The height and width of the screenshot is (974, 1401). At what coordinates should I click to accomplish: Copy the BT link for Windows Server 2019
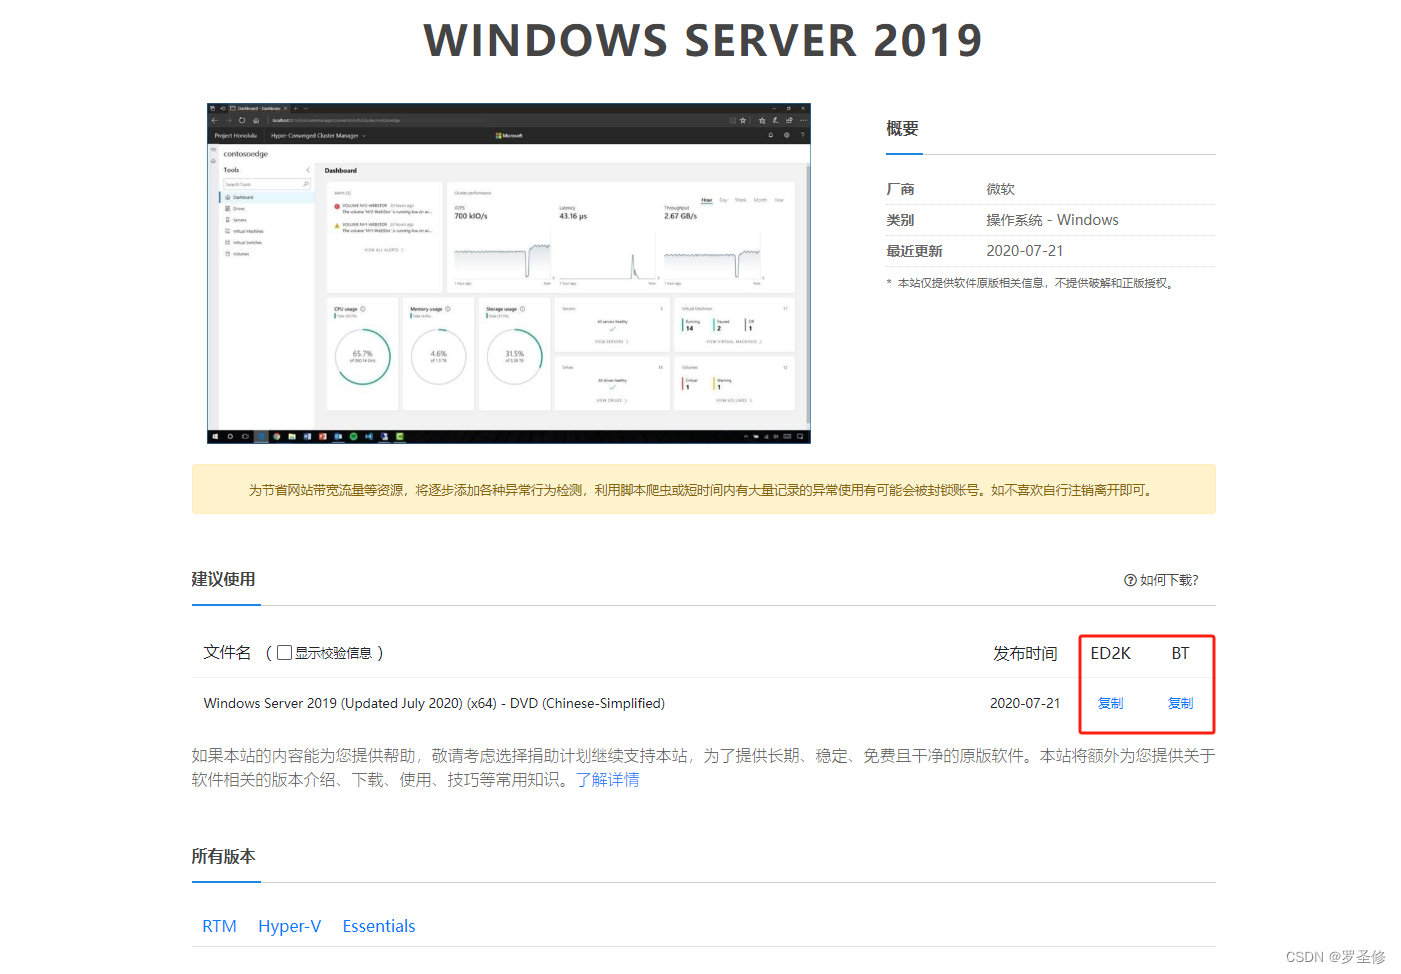(1180, 703)
